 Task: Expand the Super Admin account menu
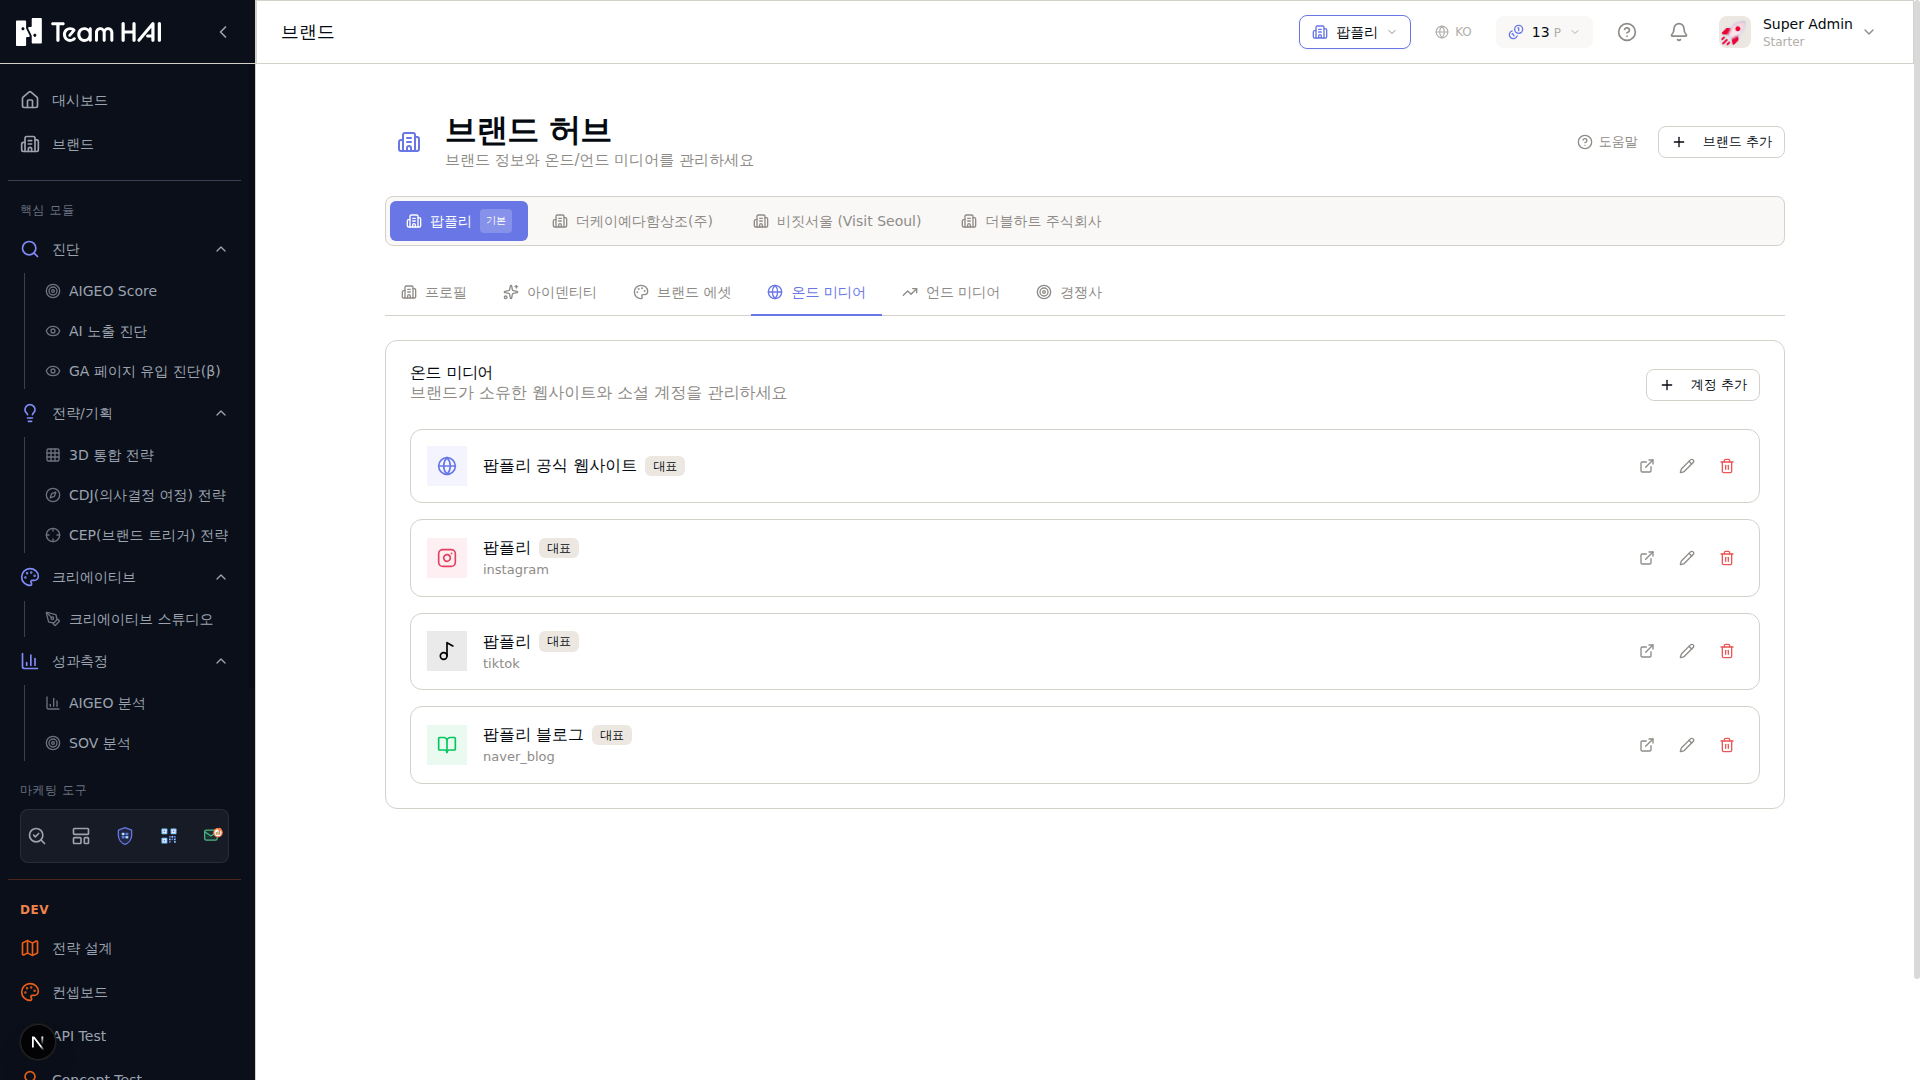pos(1869,32)
